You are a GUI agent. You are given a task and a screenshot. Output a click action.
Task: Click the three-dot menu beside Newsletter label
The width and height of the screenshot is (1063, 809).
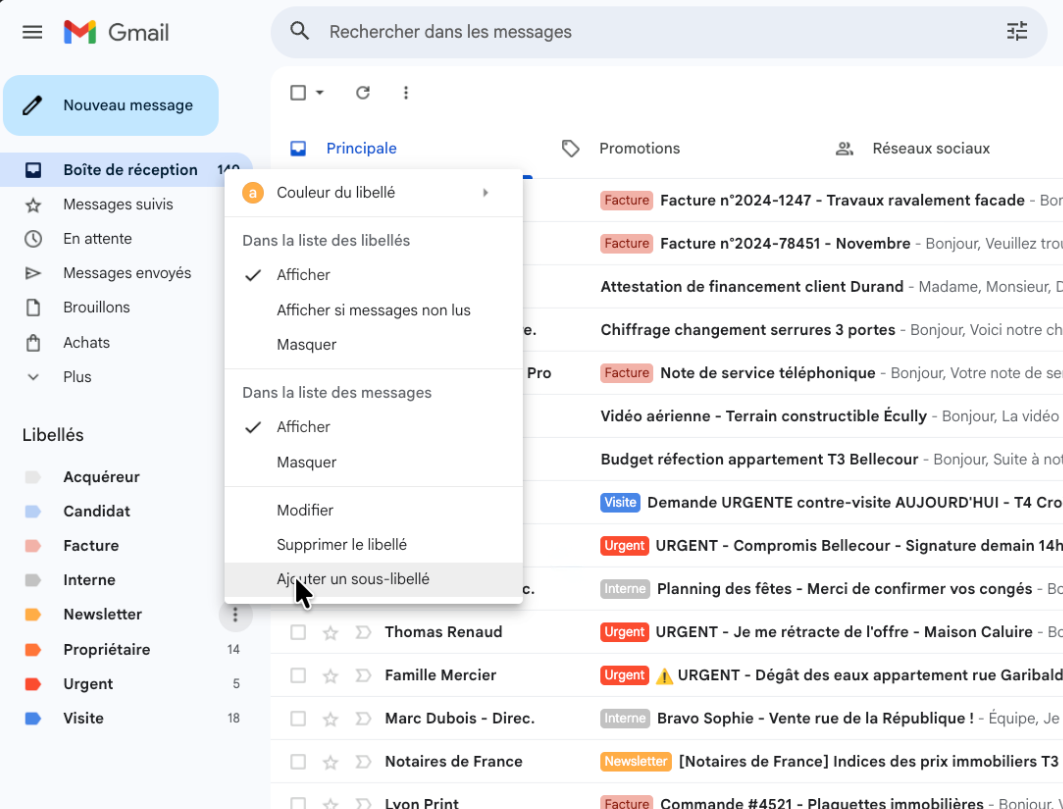235,615
